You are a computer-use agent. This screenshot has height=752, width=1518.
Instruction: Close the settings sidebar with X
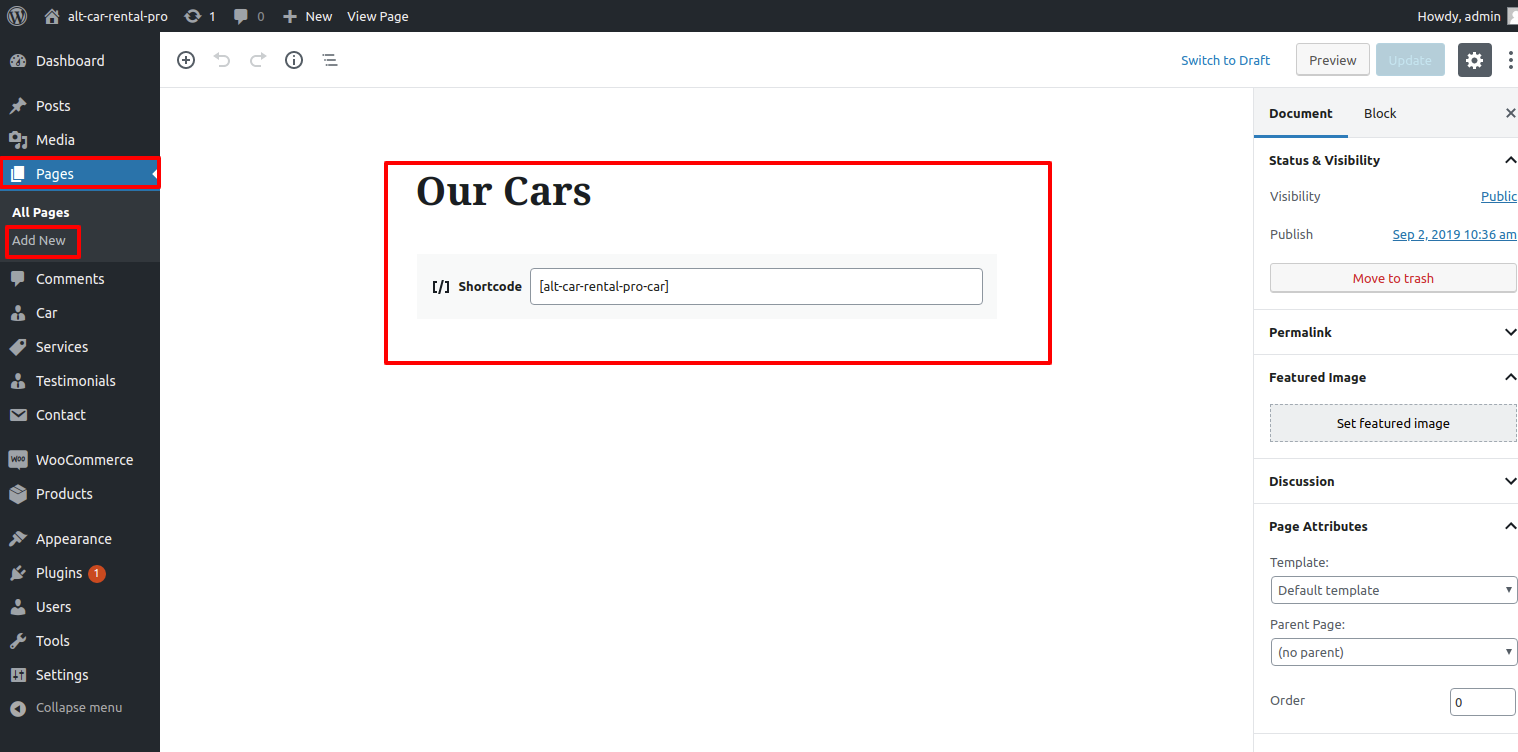1510,113
